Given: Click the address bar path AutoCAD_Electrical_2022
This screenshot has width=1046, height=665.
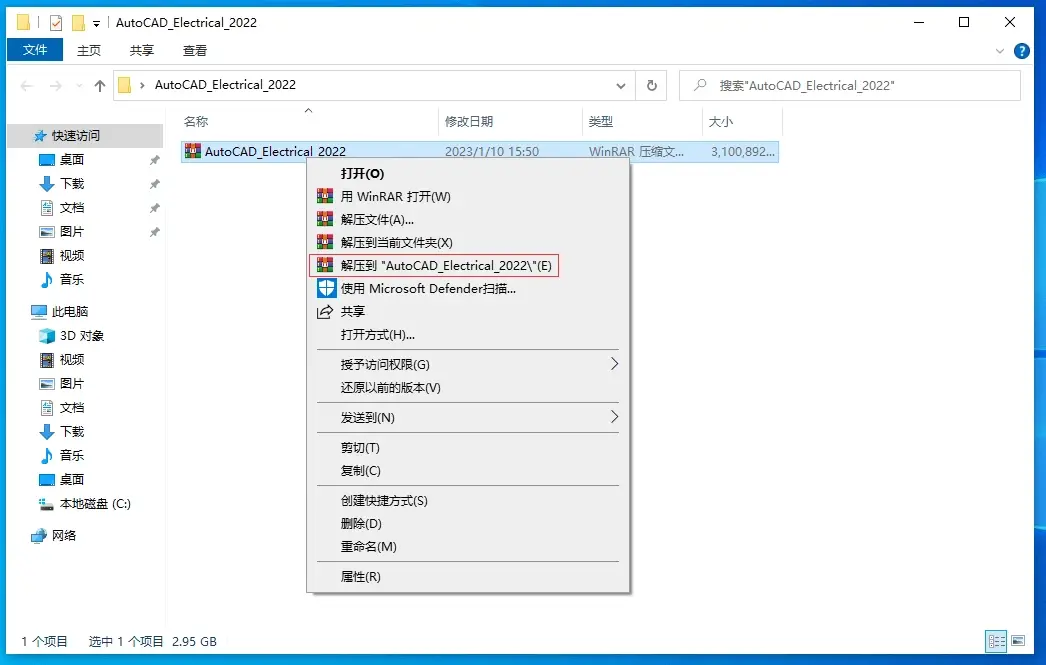Looking at the screenshot, I should coord(225,85).
